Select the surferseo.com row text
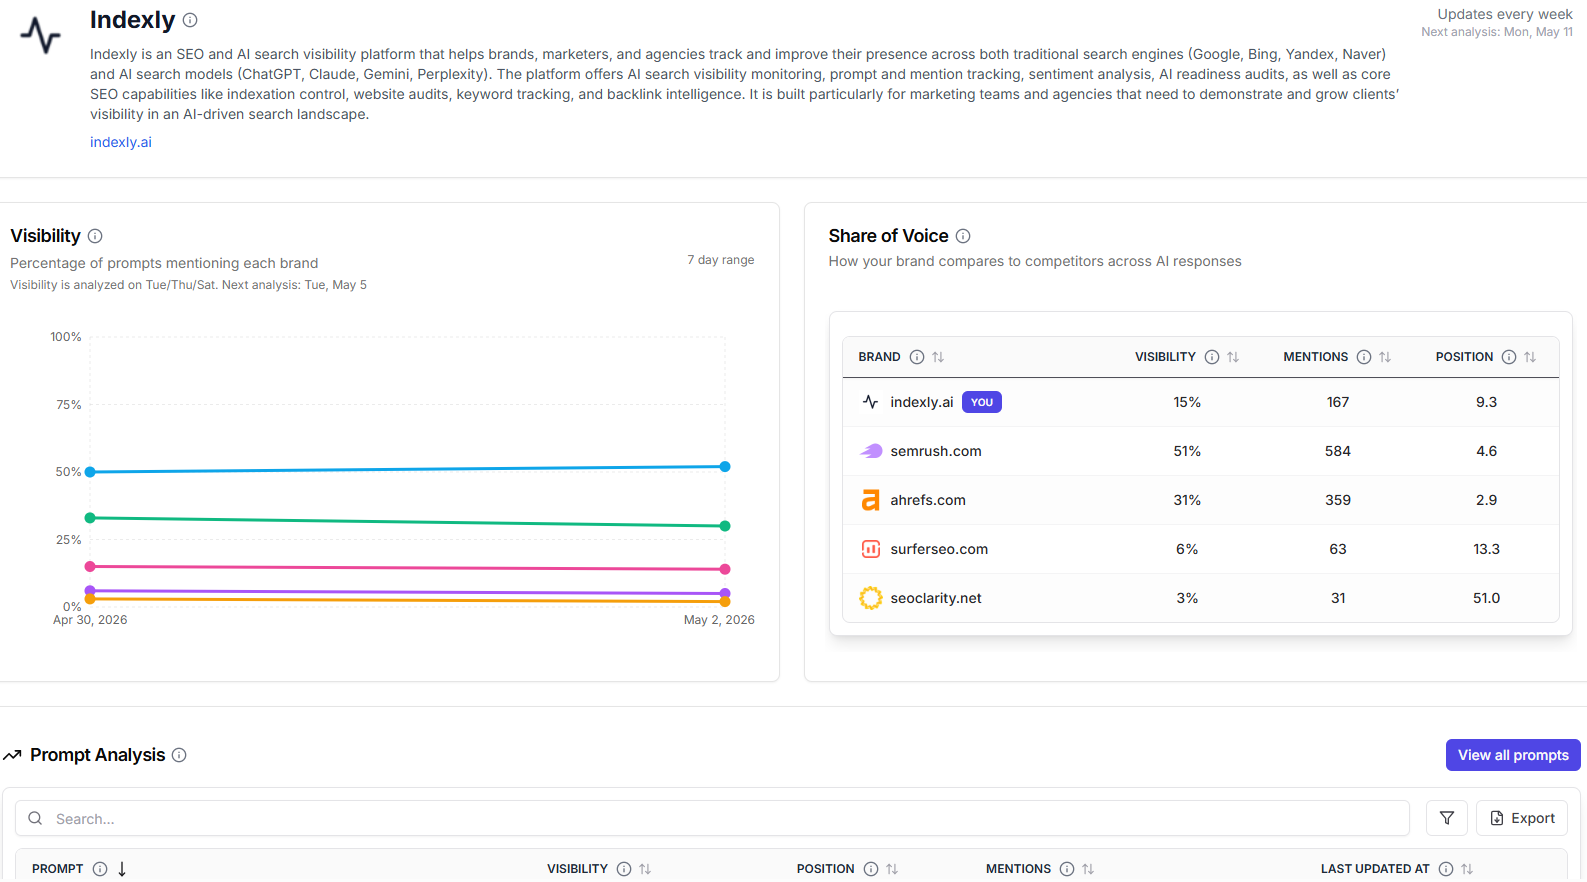Viewport: 1587px width, 882px height. pos(939,549)
